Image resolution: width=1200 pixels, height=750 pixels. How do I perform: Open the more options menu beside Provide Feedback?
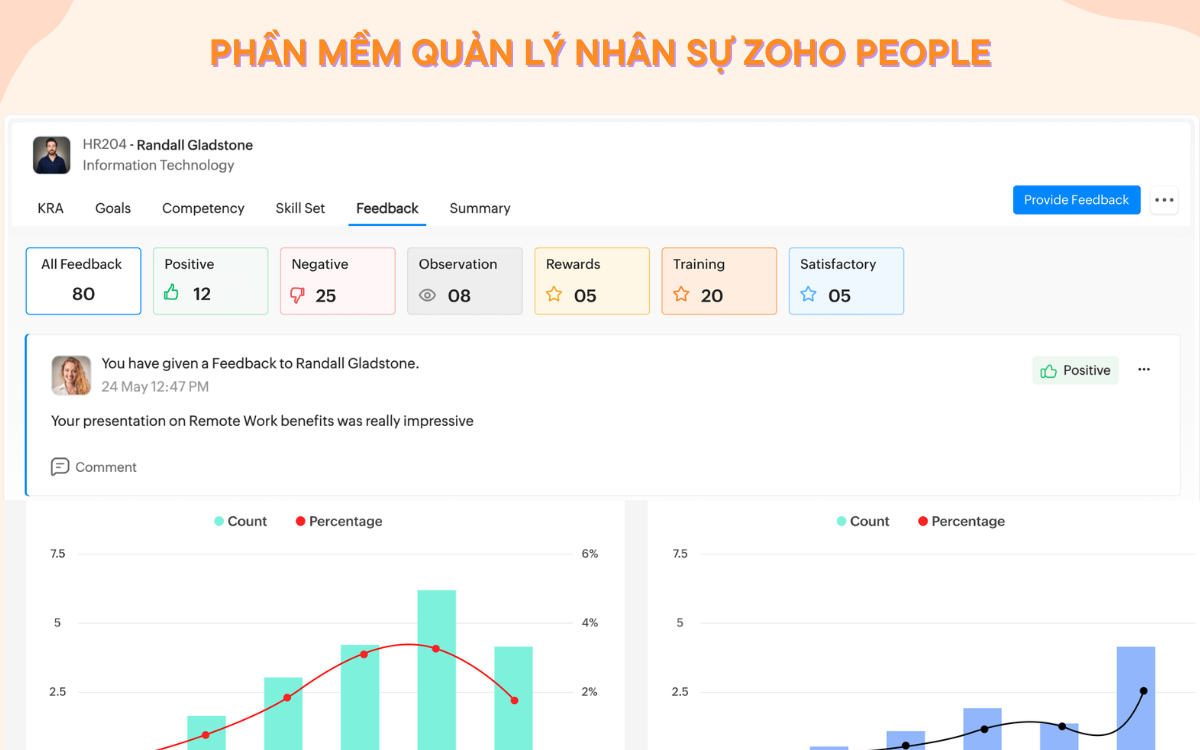point(1164,200)
